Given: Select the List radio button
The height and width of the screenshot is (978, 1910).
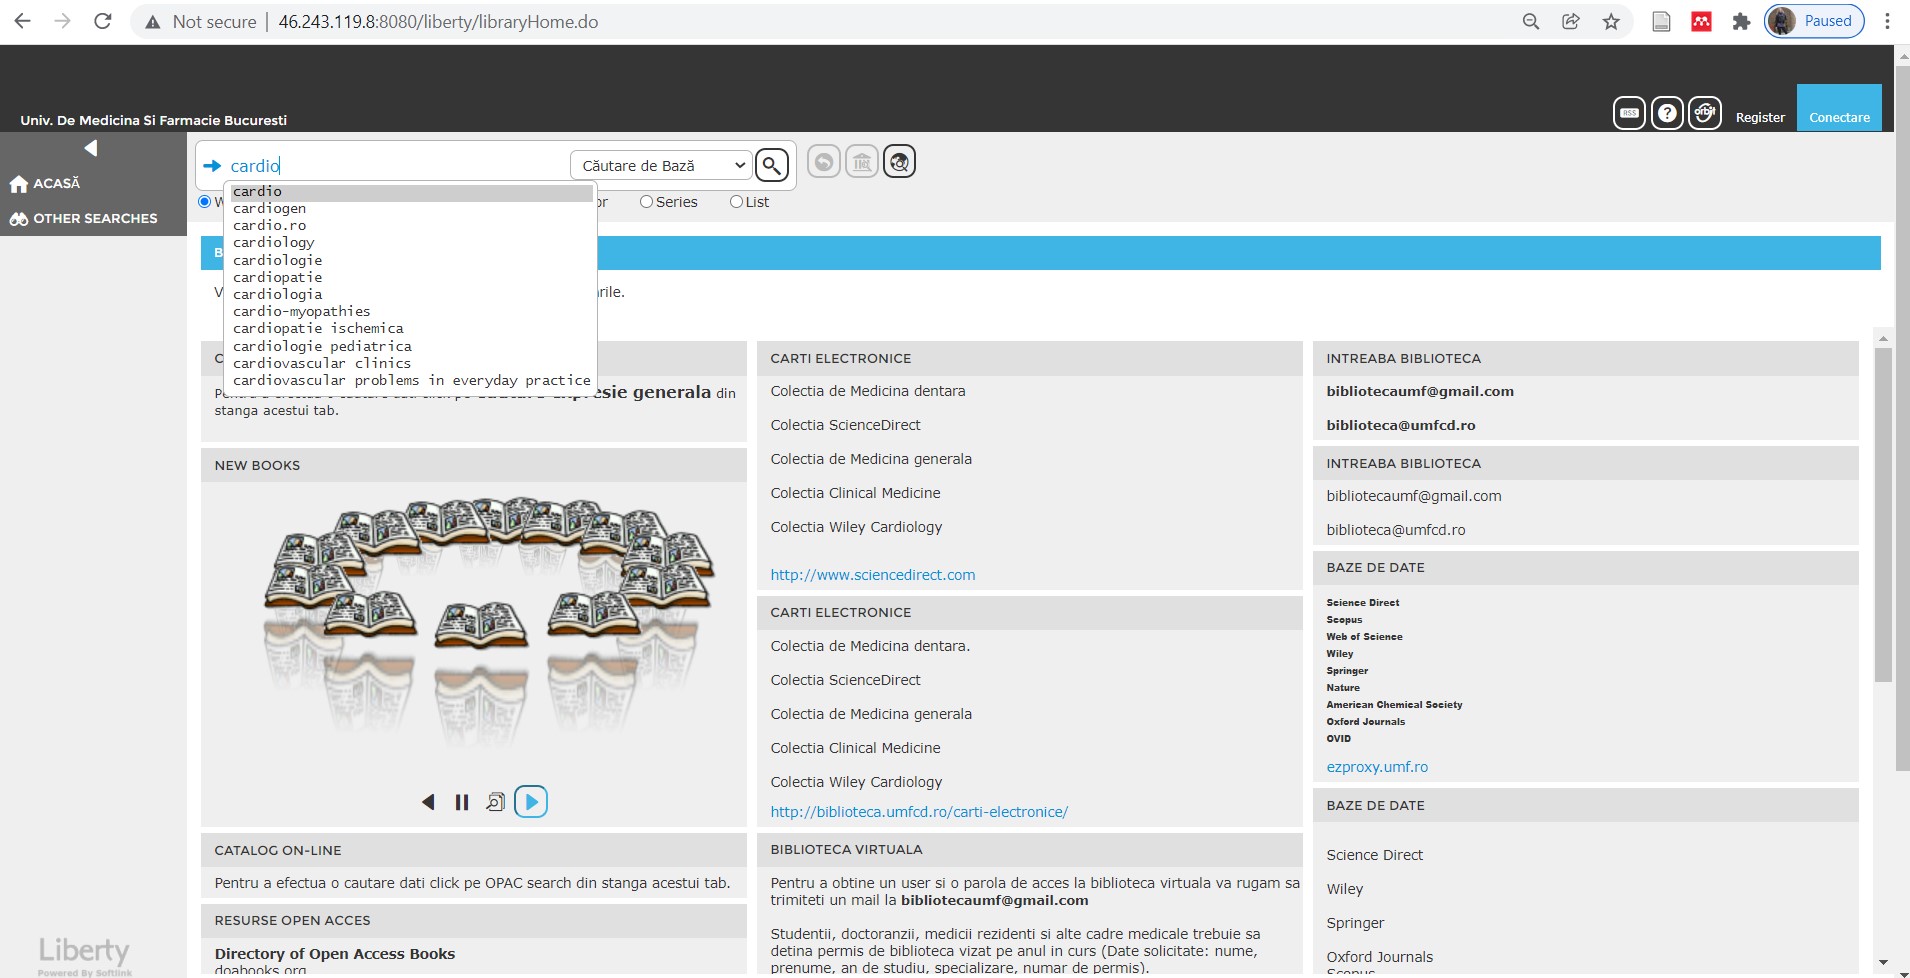Looking at the screenshot, I should pos(736,202).
